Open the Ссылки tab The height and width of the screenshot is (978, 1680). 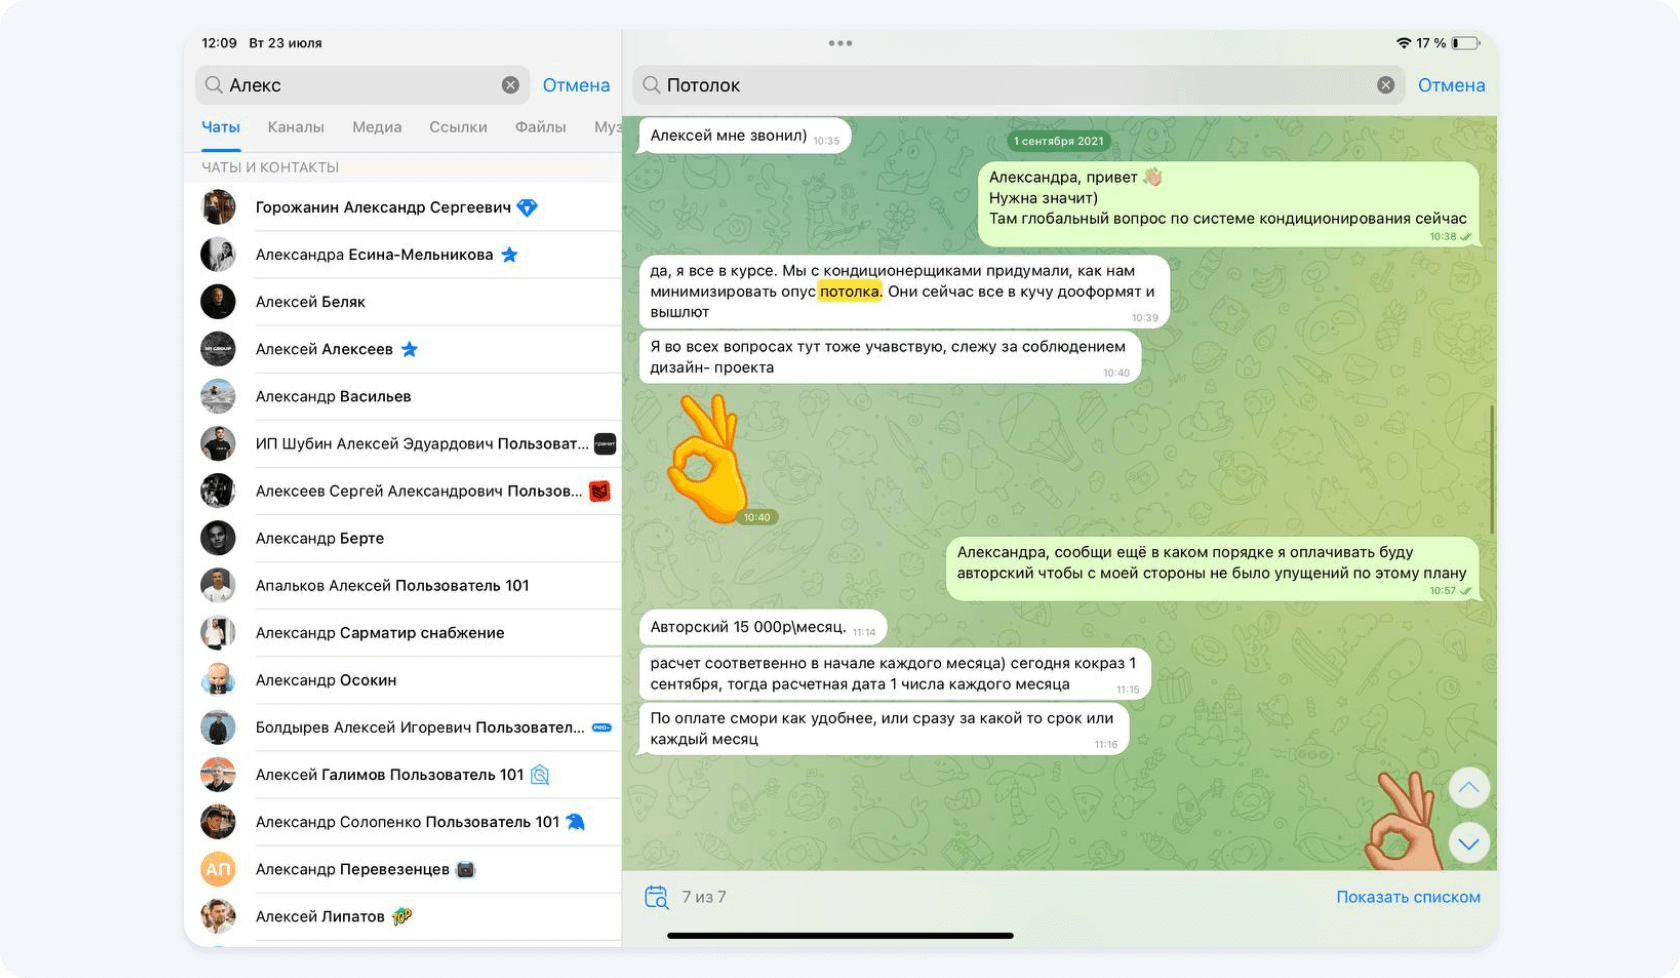(x=458, y=127)
